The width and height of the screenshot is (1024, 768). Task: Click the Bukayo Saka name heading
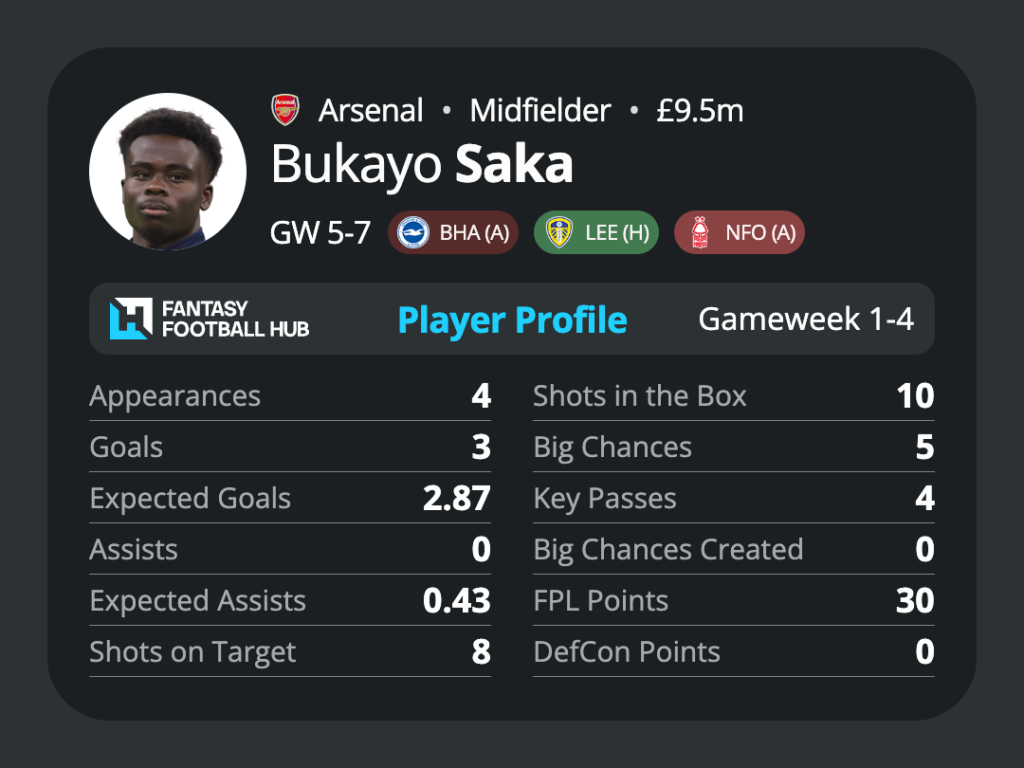pos(422,165)
